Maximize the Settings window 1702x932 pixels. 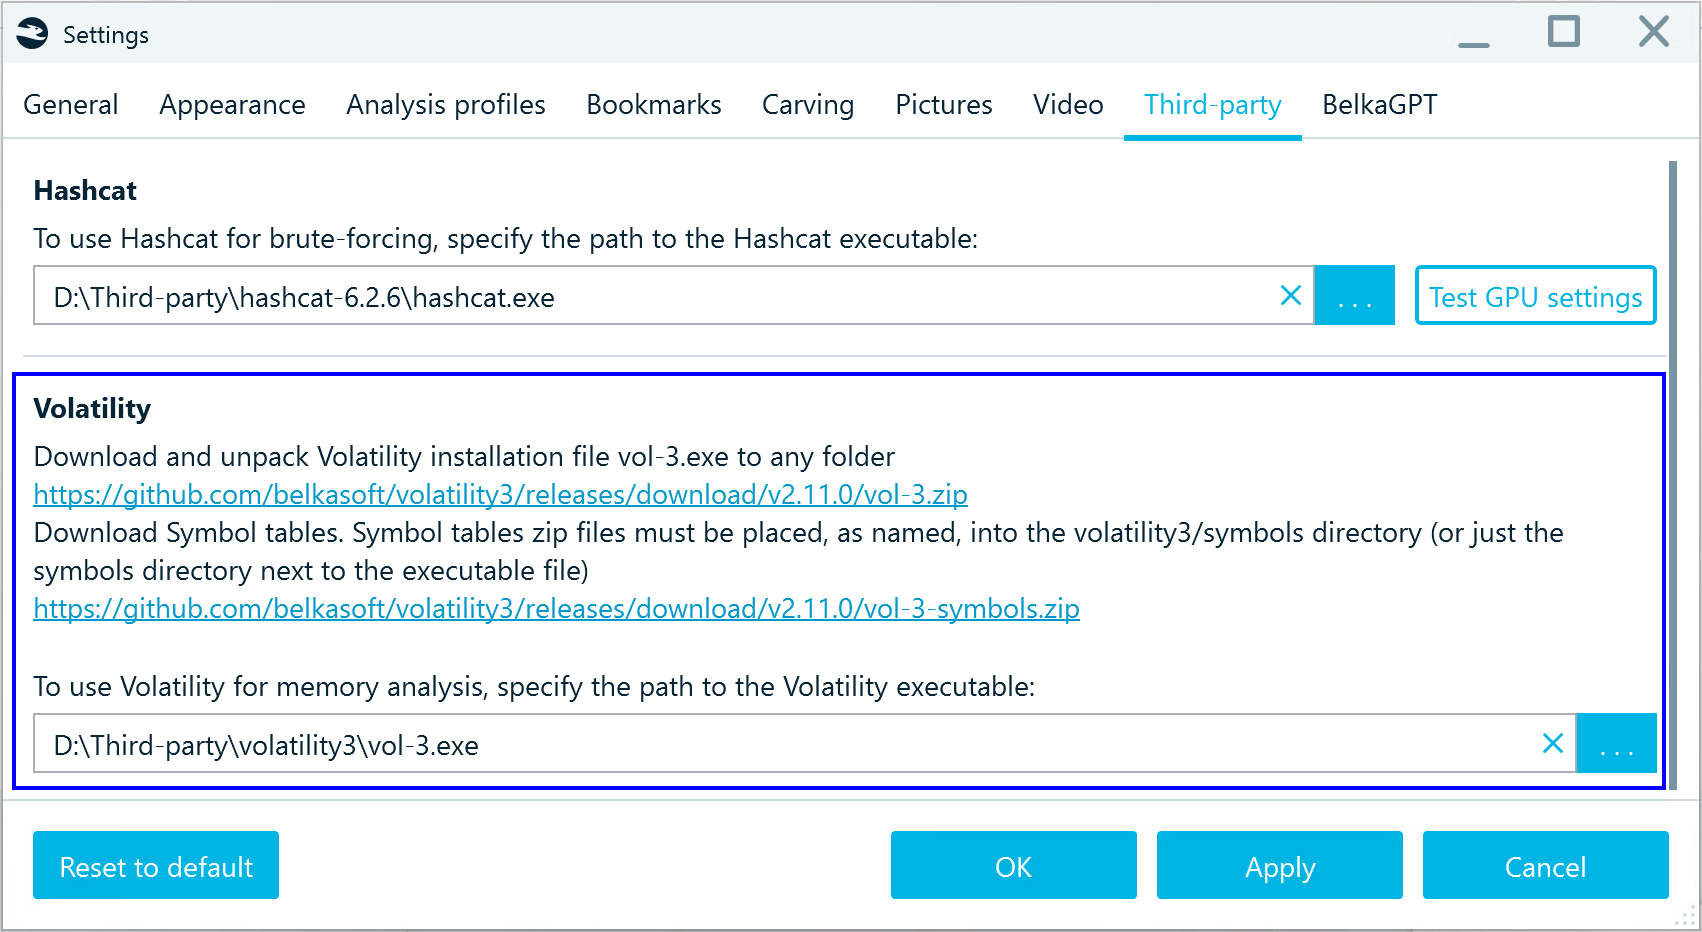pos(1564,32)
